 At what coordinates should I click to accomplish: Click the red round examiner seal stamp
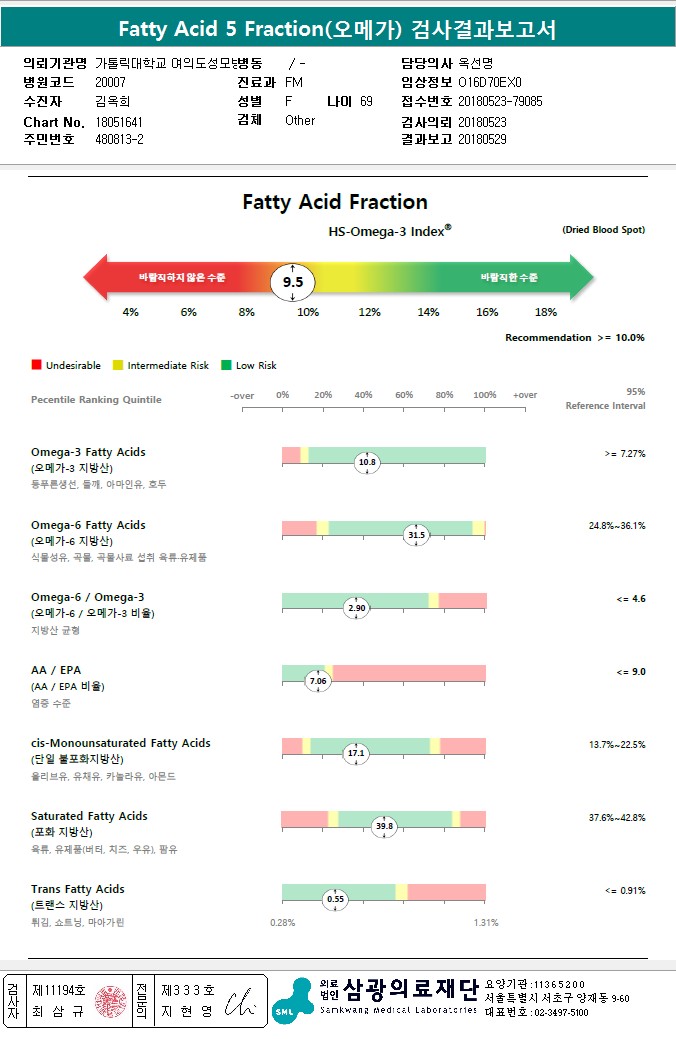(x=111, y=1001)
